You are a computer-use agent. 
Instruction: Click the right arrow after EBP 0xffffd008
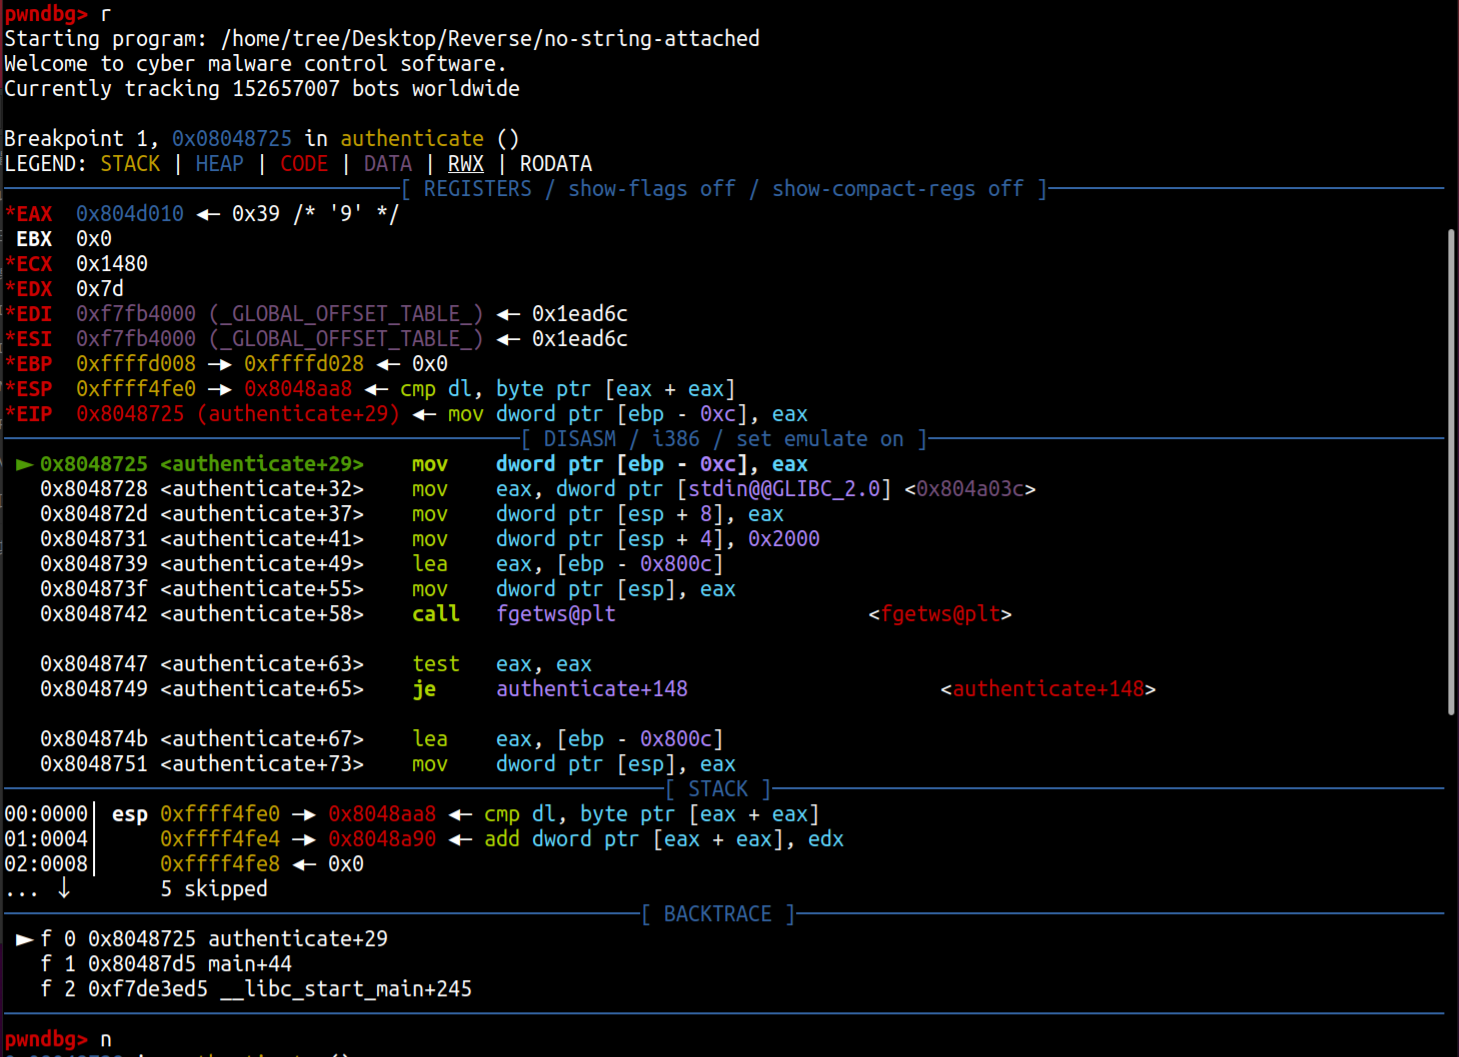click(x=220, y=364)
